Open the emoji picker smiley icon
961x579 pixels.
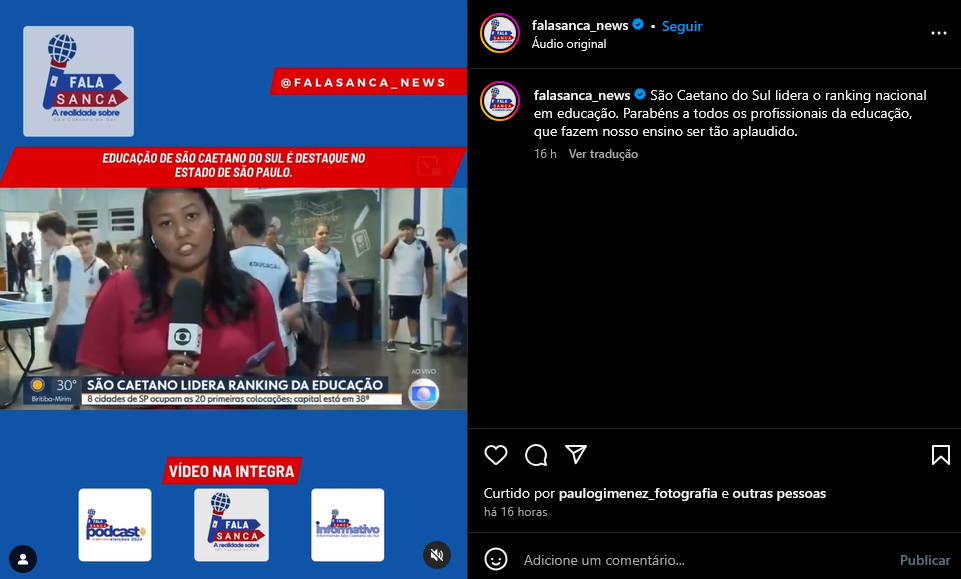click(x=496, y=559)
